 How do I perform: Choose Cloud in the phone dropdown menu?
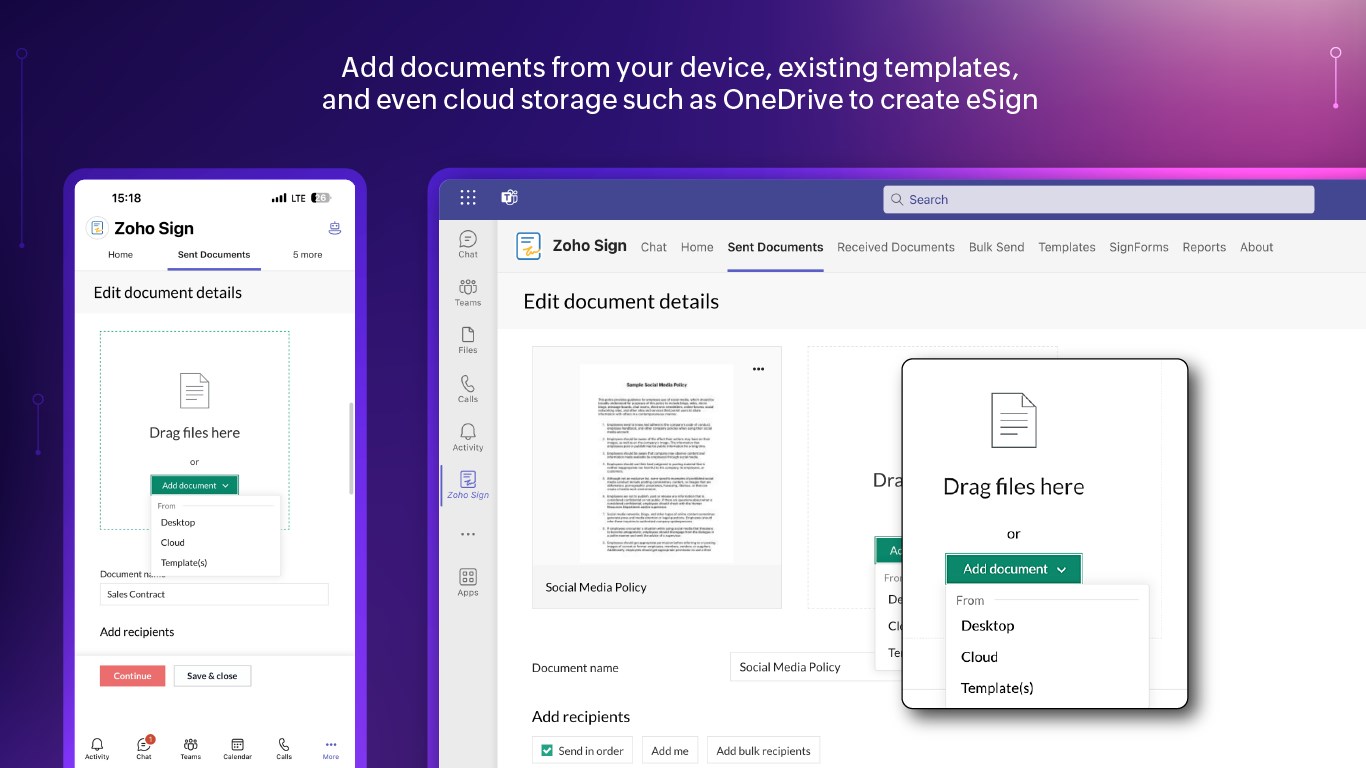point(173,542)
